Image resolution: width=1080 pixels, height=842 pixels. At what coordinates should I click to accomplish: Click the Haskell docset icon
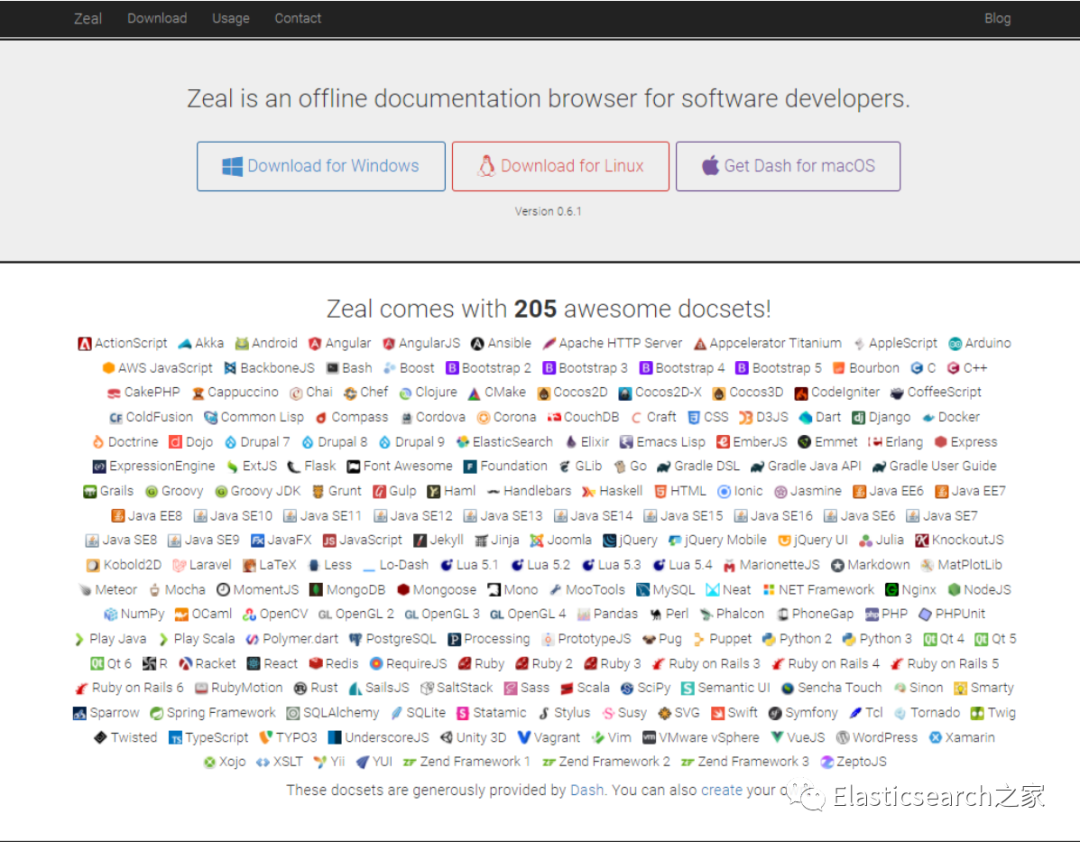(589, 492)
